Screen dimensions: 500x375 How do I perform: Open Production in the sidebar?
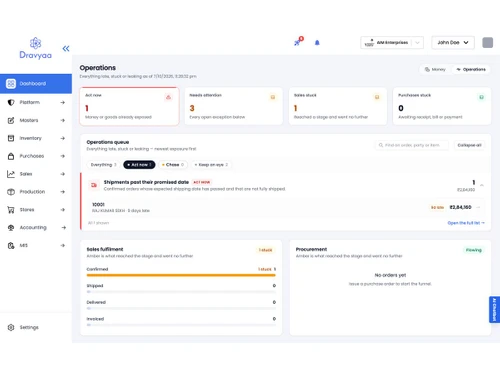[36, 192]
